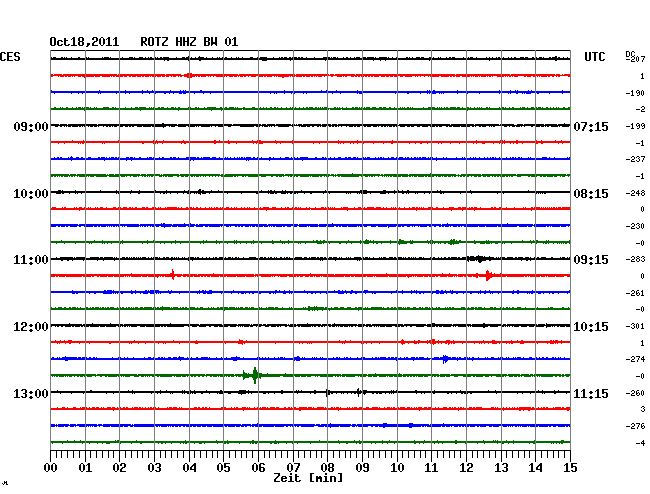Click the DC offset value -274
The image size is (650, 494).
pyautogui.click(x=635, y=359)
